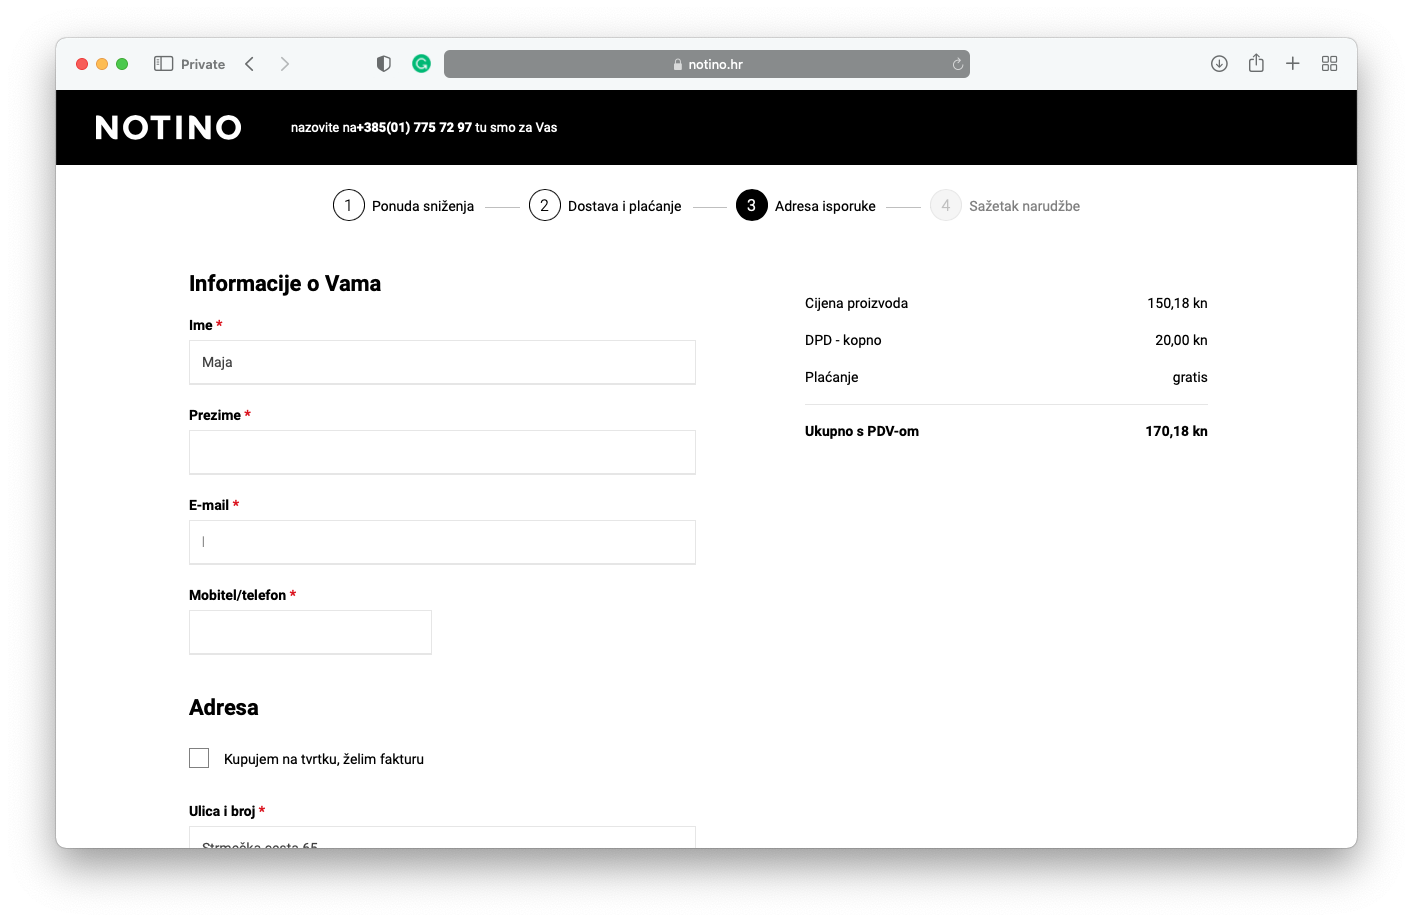This screenshot has width=1413, height=922.
Task: Click the Ime field containing Maja
Action: pos(442,362)
